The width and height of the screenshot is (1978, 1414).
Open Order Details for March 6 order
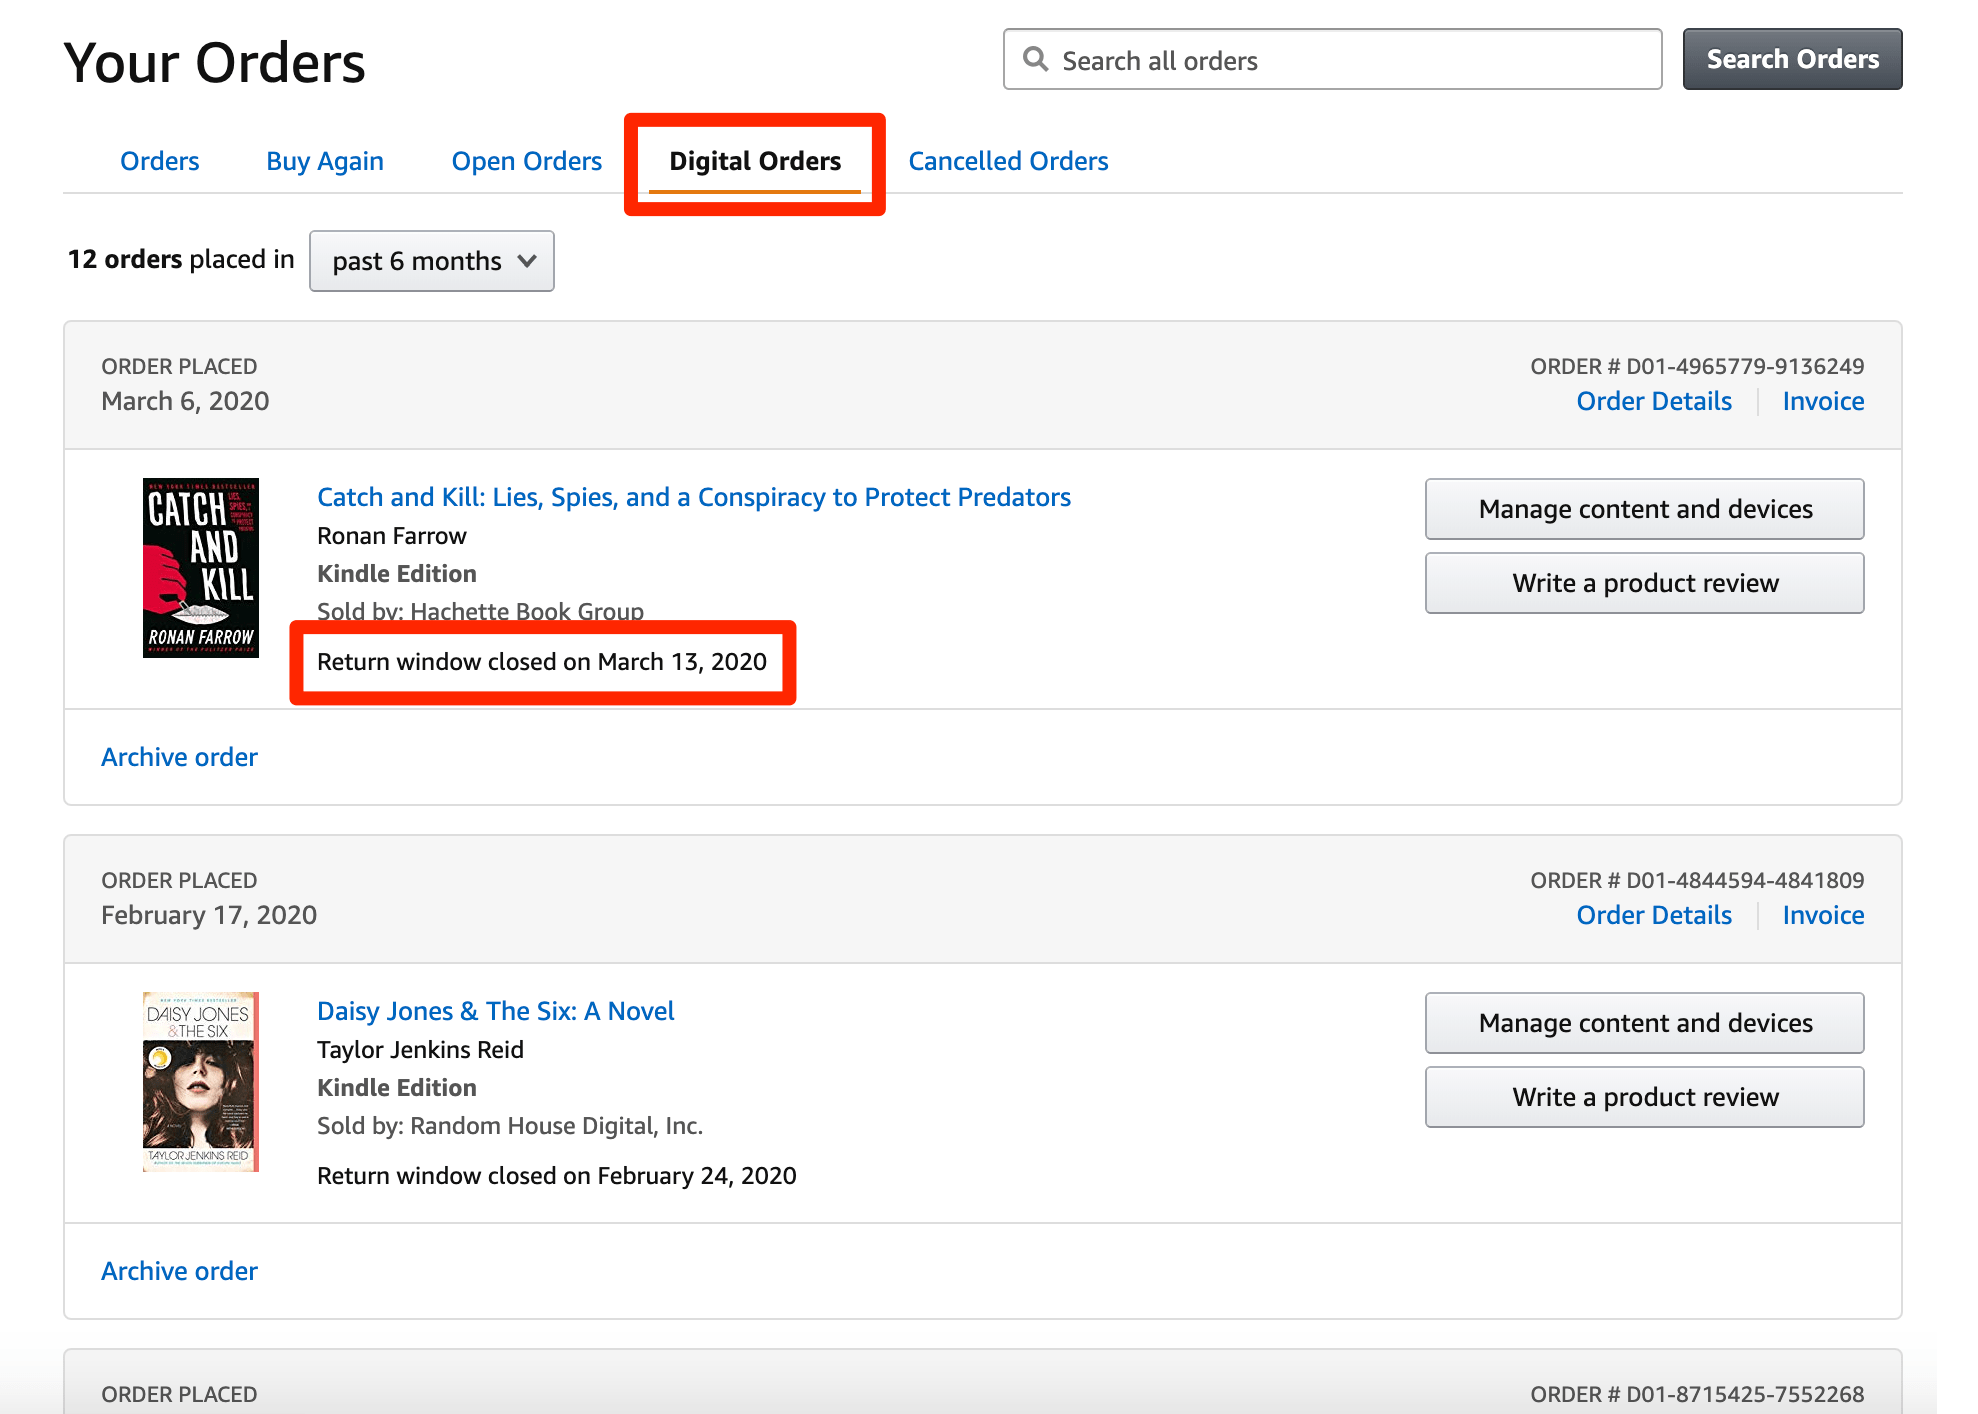coord(1654,401)
